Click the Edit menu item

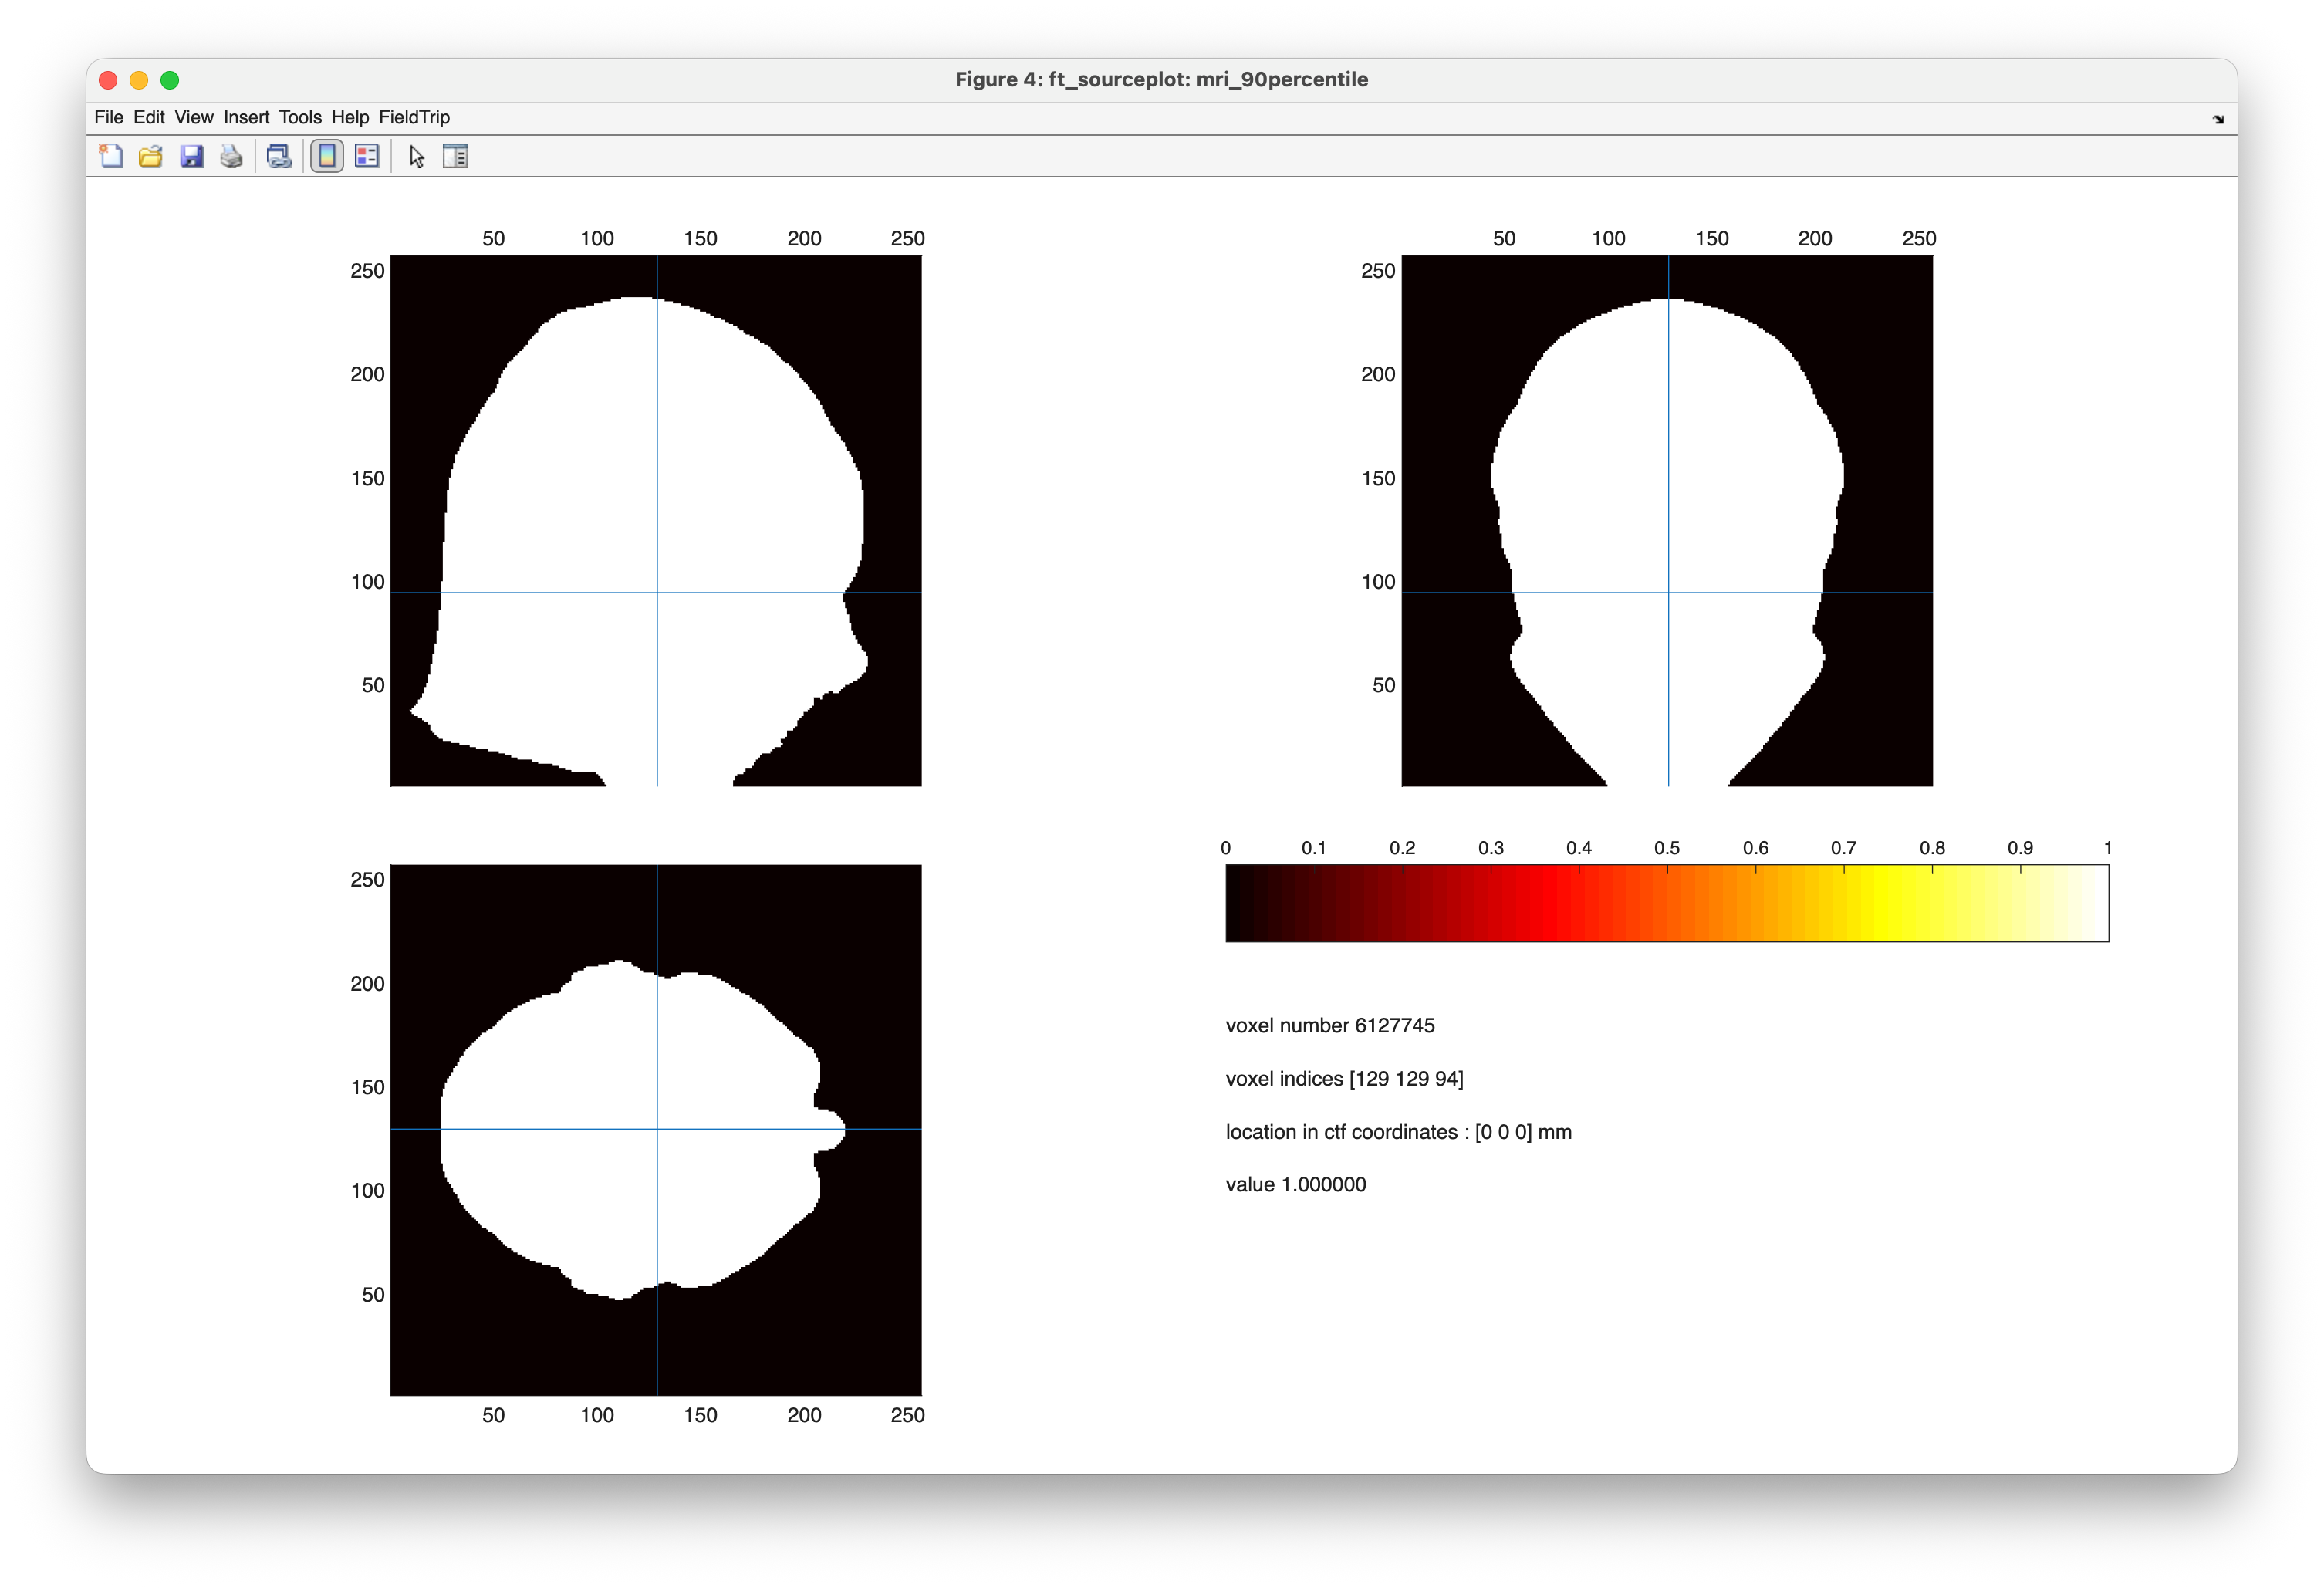click(x=149, y=117)
